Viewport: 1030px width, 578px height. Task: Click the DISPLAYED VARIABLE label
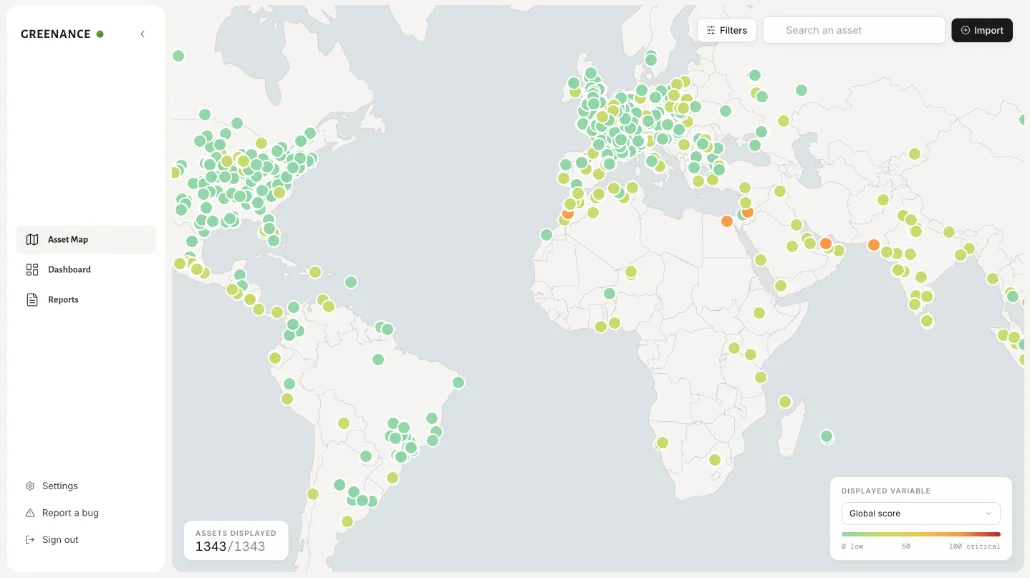[885, 491]
